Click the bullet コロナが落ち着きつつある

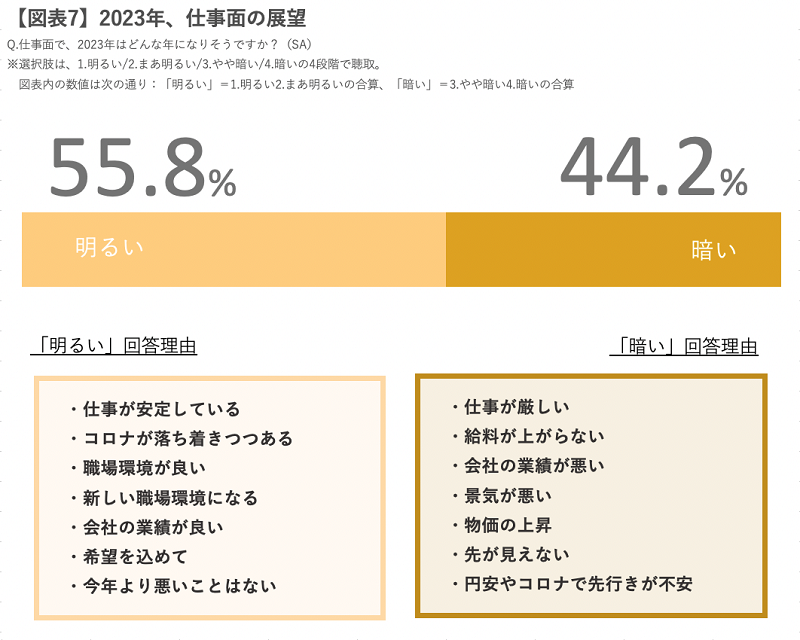tap(181, 438)
